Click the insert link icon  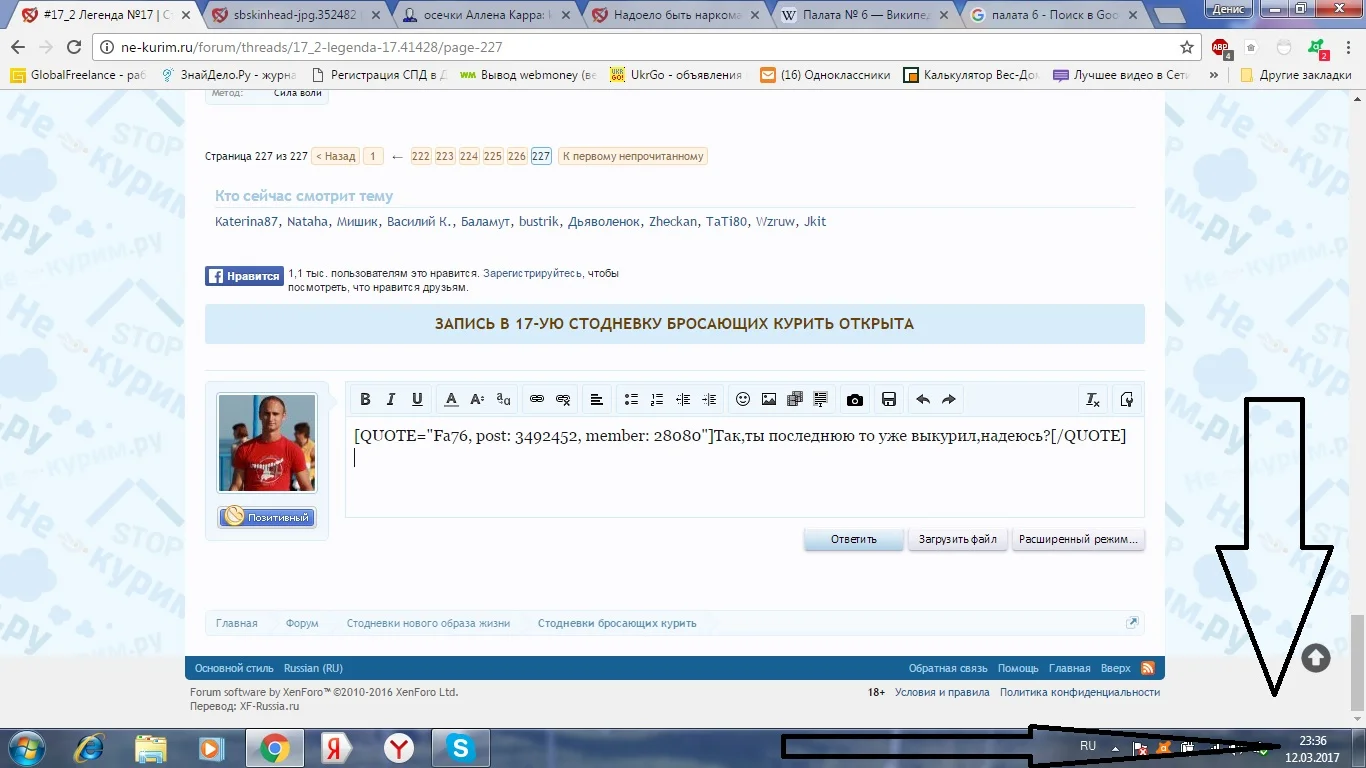click(x=537, y=399)
